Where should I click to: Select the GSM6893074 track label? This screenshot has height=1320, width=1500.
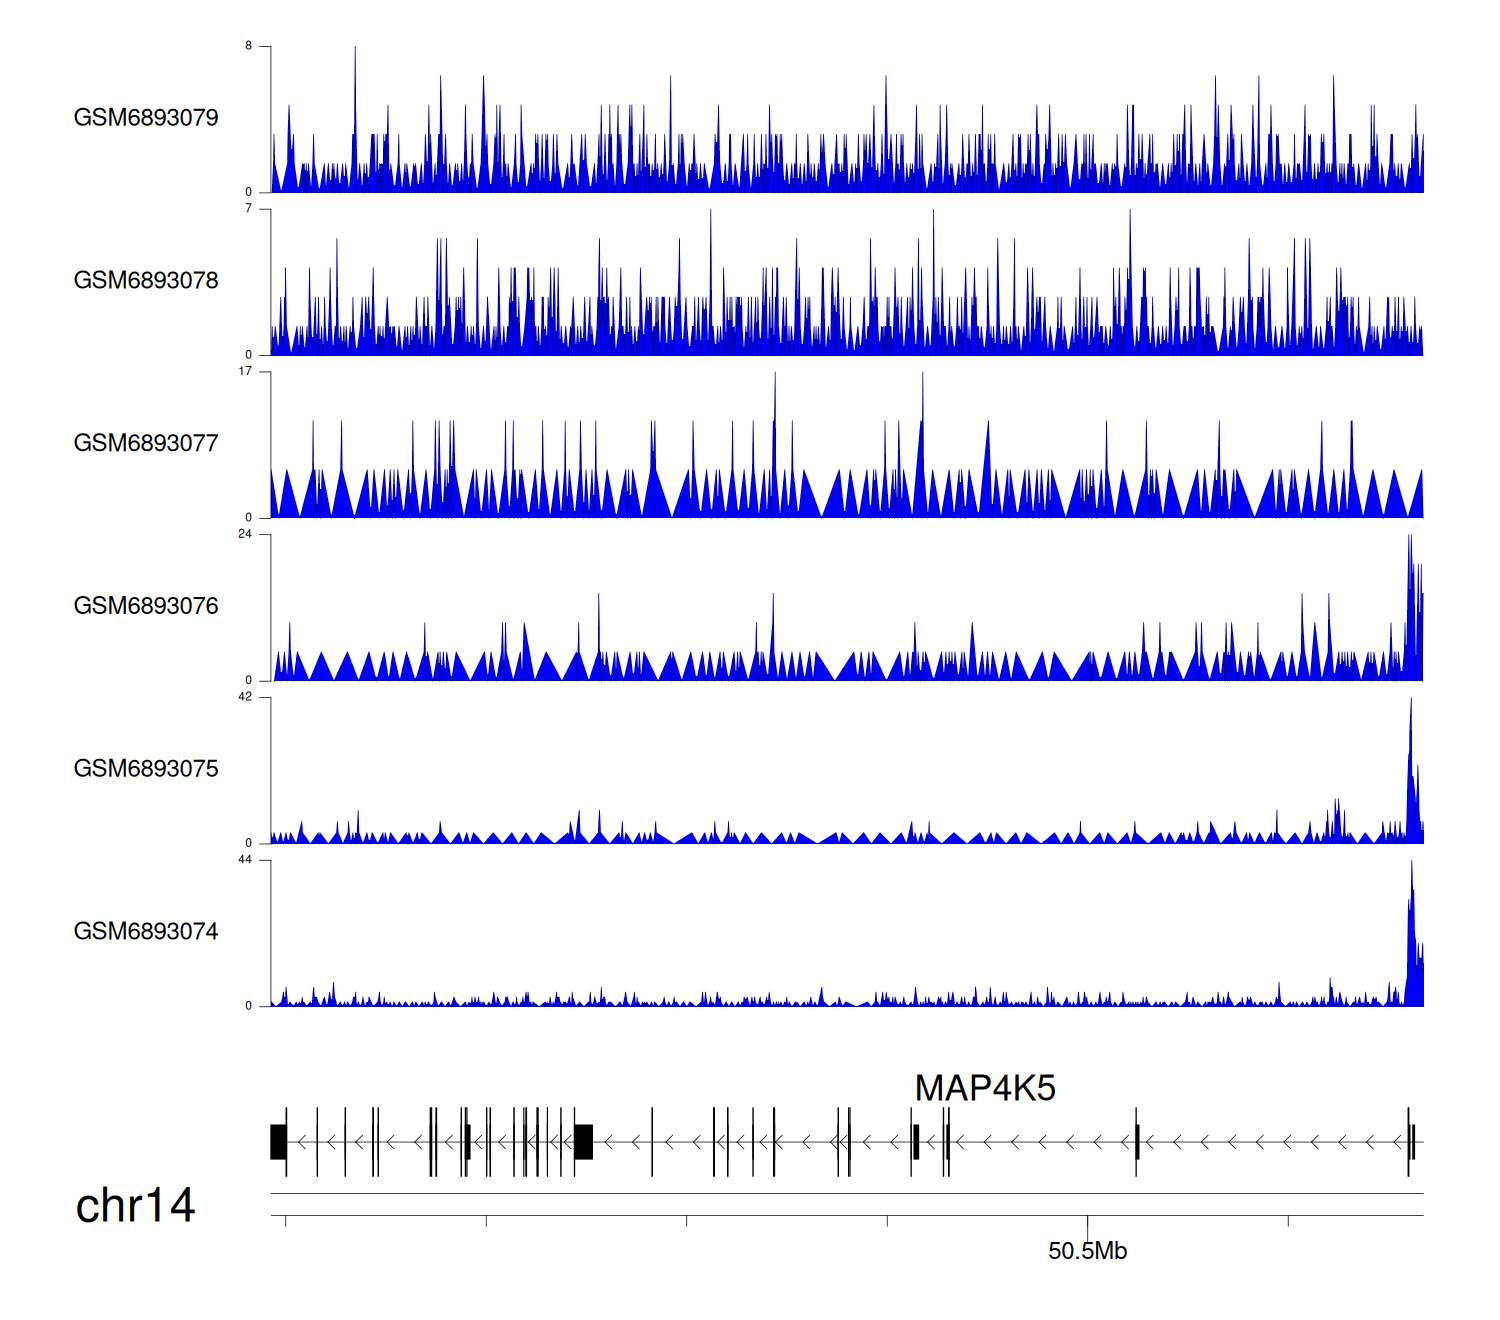click(x=146, y=932)
